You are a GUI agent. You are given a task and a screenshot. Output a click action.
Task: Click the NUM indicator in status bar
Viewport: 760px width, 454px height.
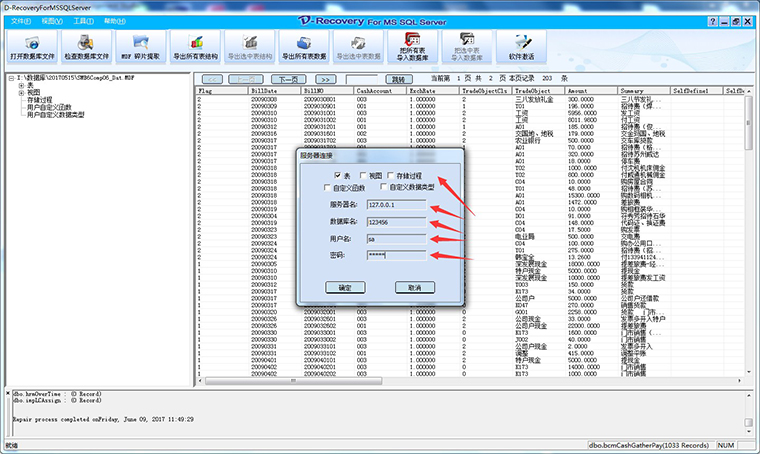(726, 445)
